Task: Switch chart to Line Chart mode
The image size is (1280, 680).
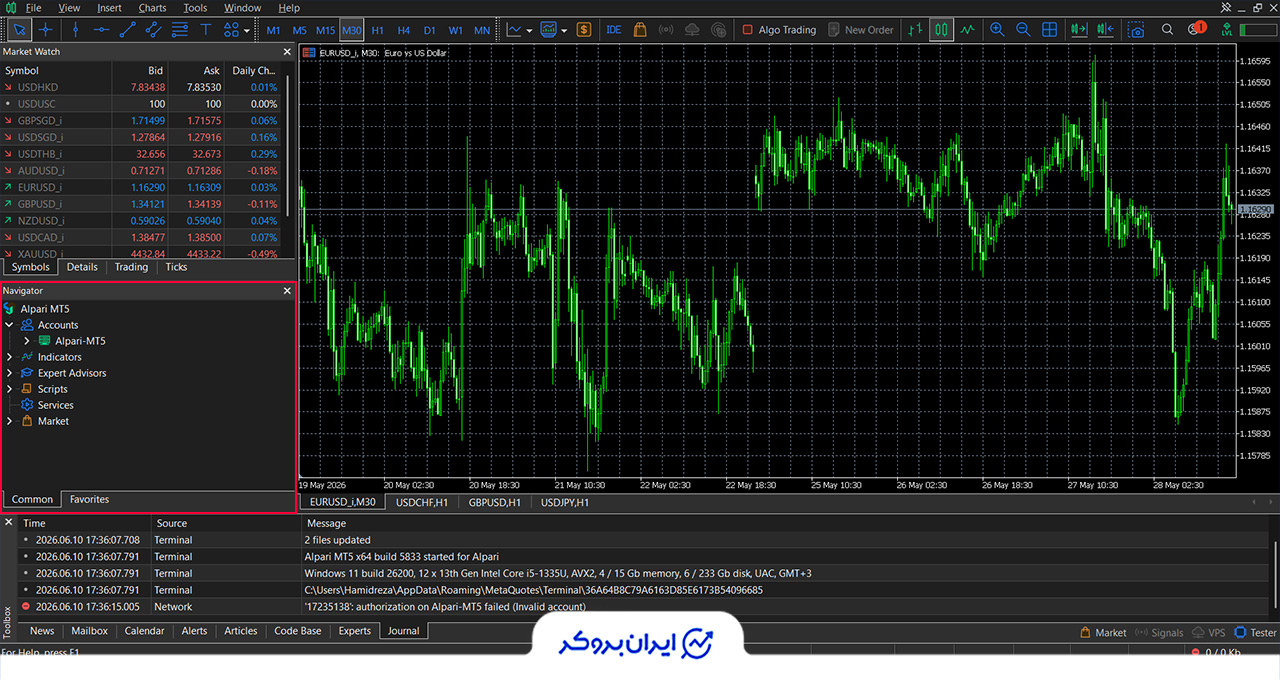Action: [967, 30]
